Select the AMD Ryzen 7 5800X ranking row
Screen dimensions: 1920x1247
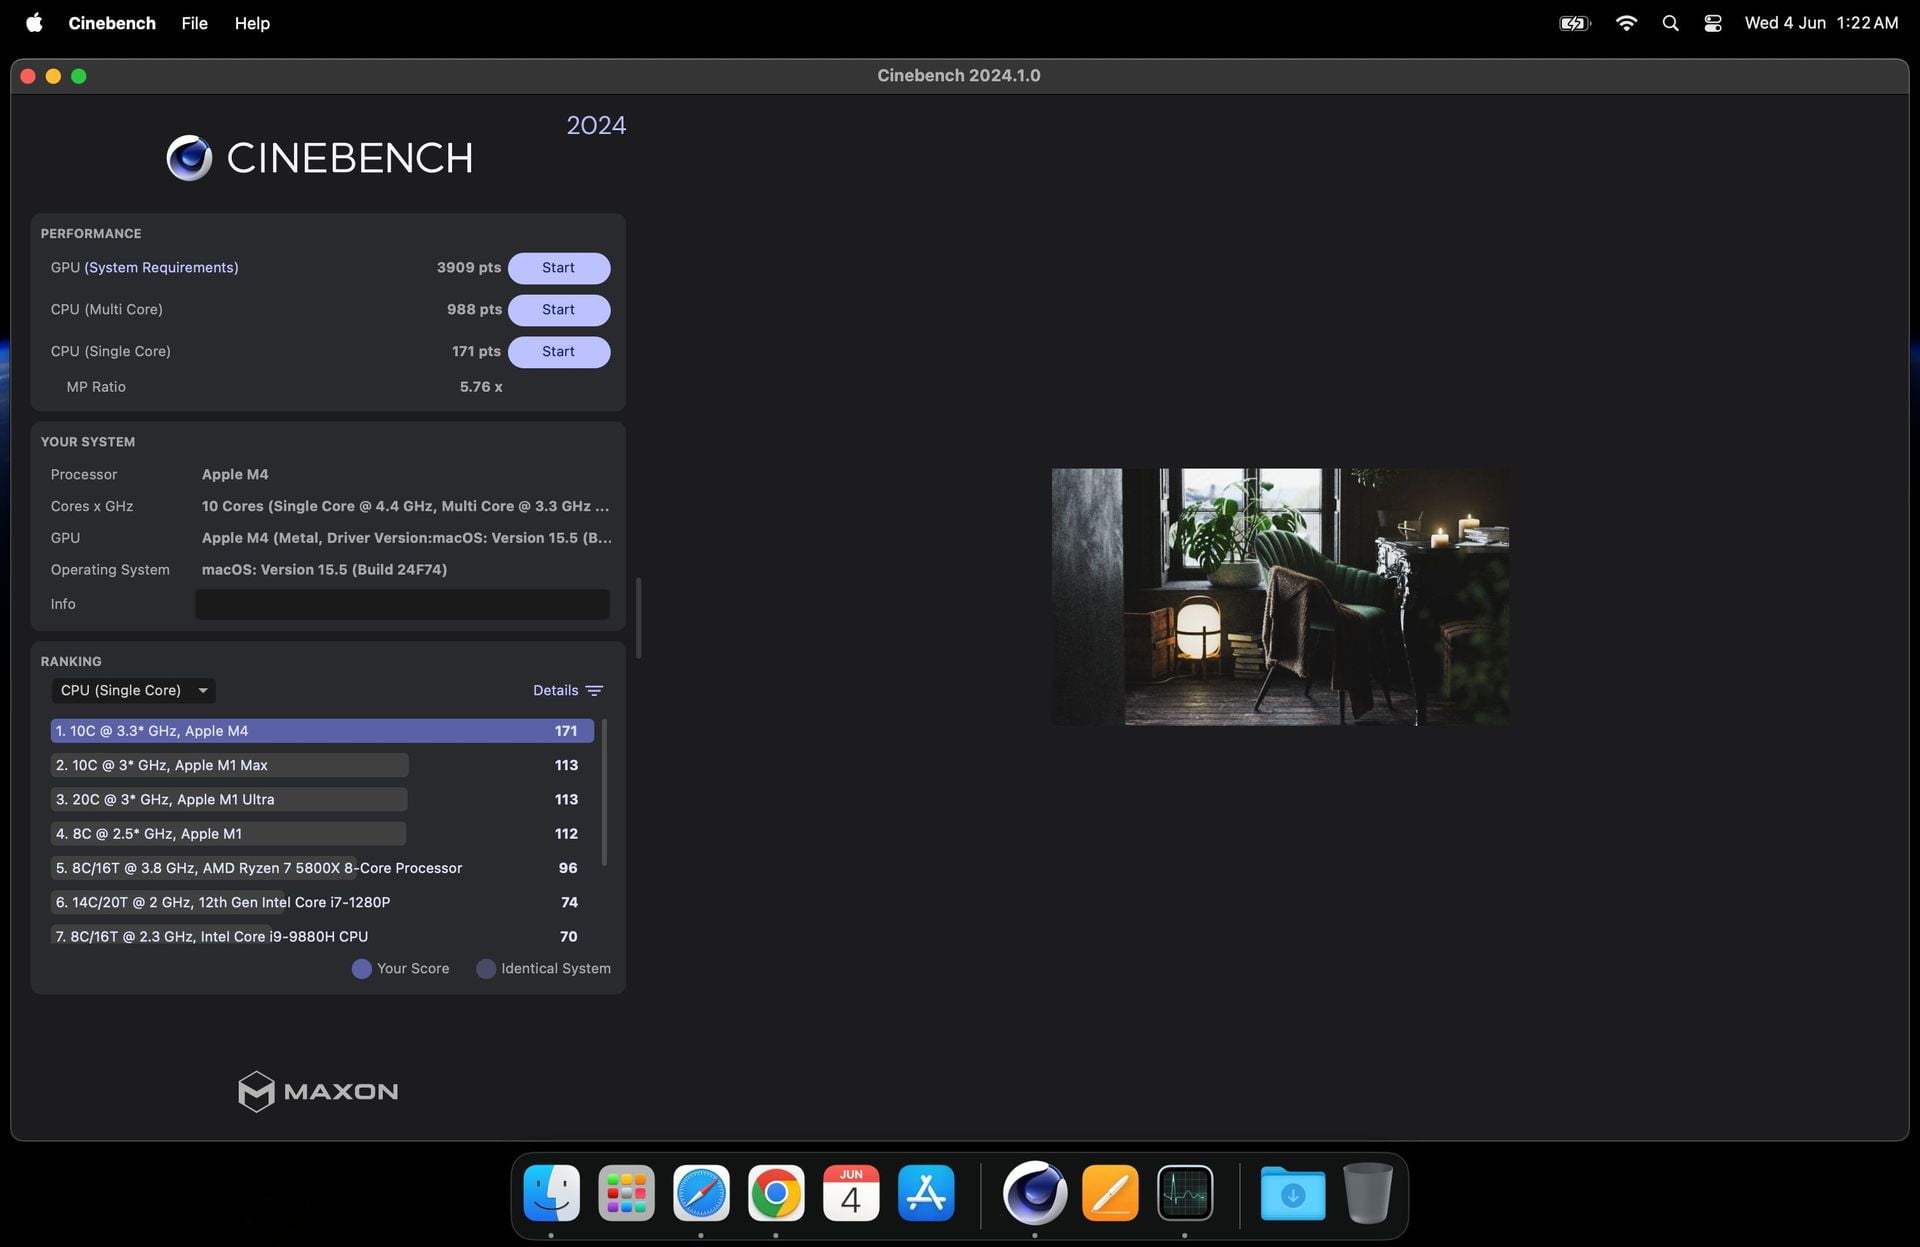point(322,868)
